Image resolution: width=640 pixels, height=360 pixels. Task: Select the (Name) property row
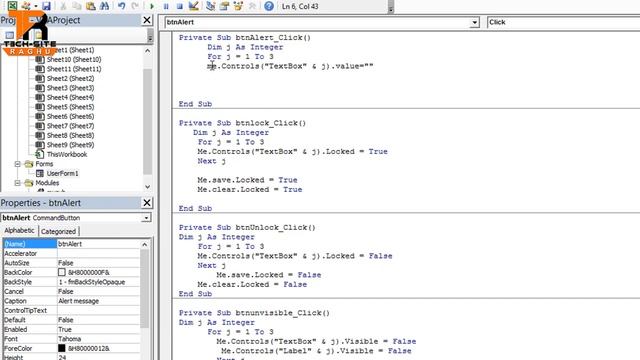click(71, 244)
